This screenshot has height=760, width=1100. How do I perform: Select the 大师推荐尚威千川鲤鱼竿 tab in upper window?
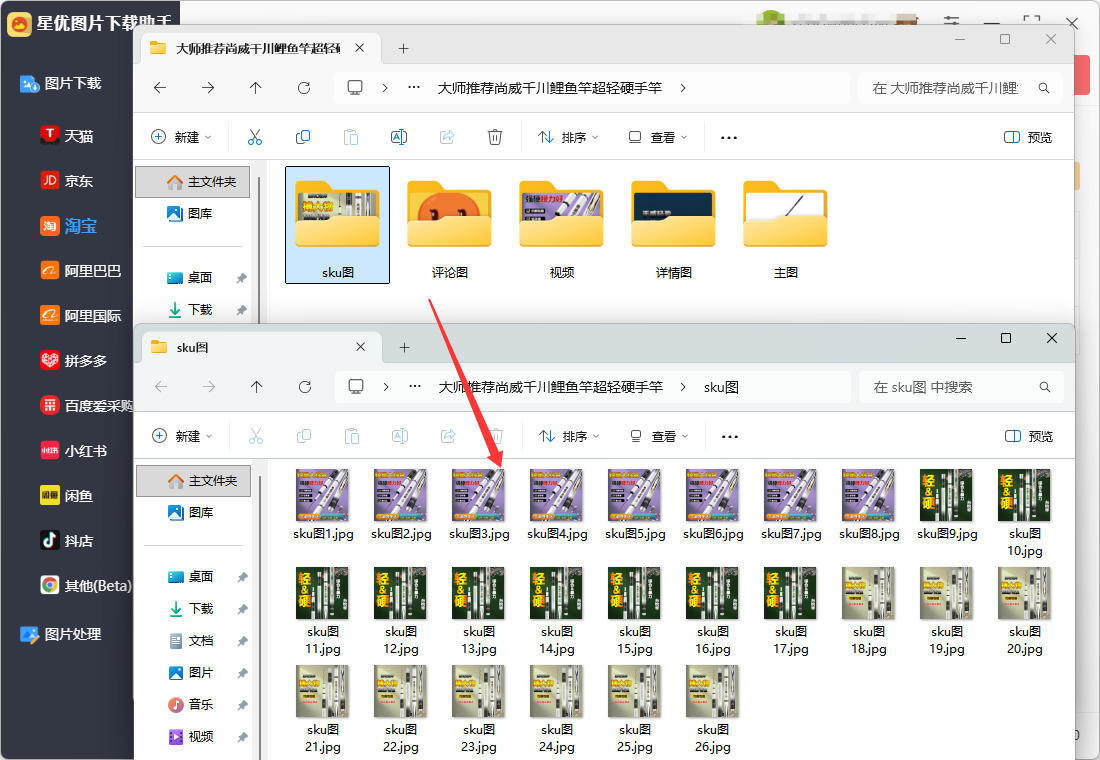coord(260,48)
